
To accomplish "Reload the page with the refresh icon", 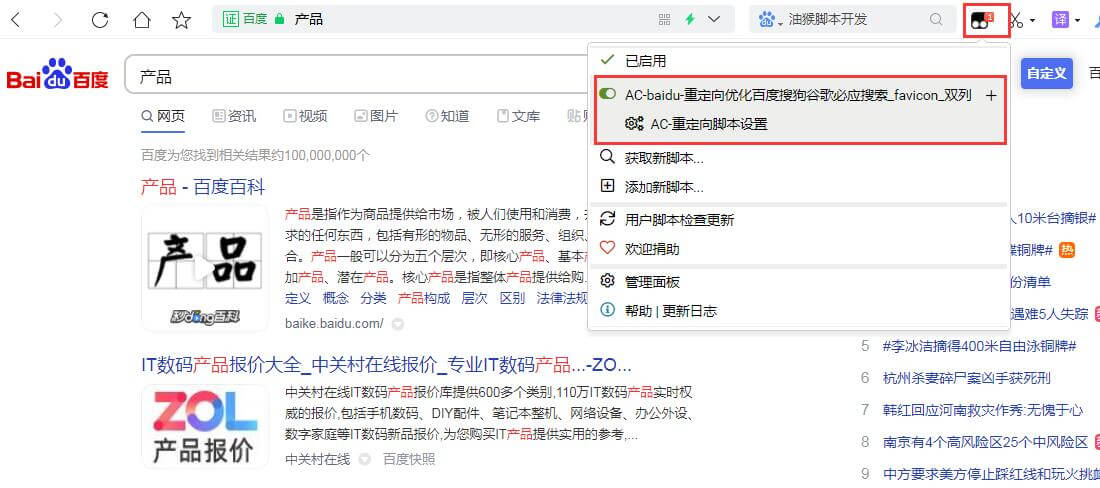I will (x=100, y=20).
